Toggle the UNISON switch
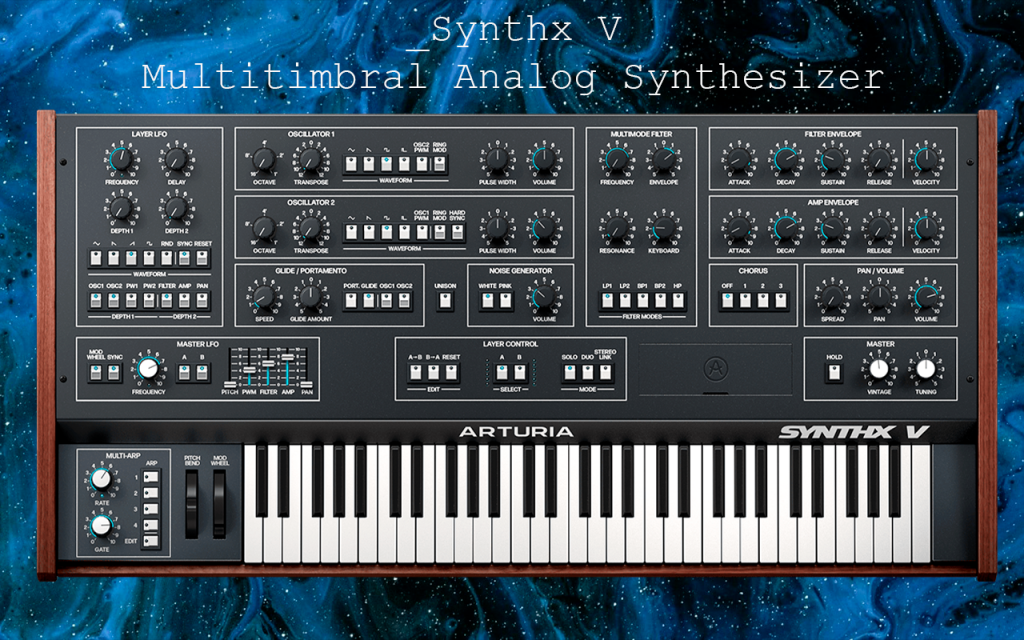 pos(445,300)
